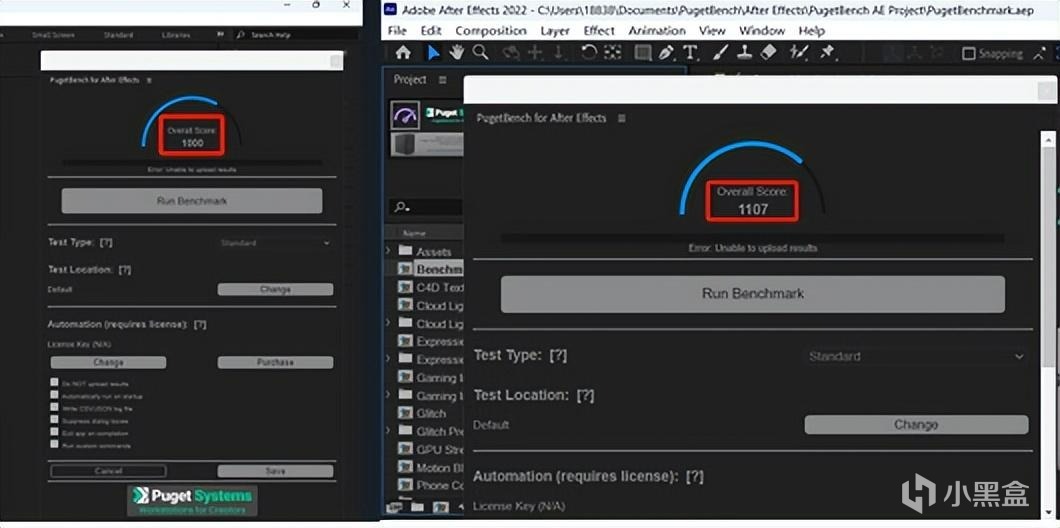The width and height of the screenshot is (1060, 528).
Task: Click Automation help [?] in right window
Action: point(694,476)
